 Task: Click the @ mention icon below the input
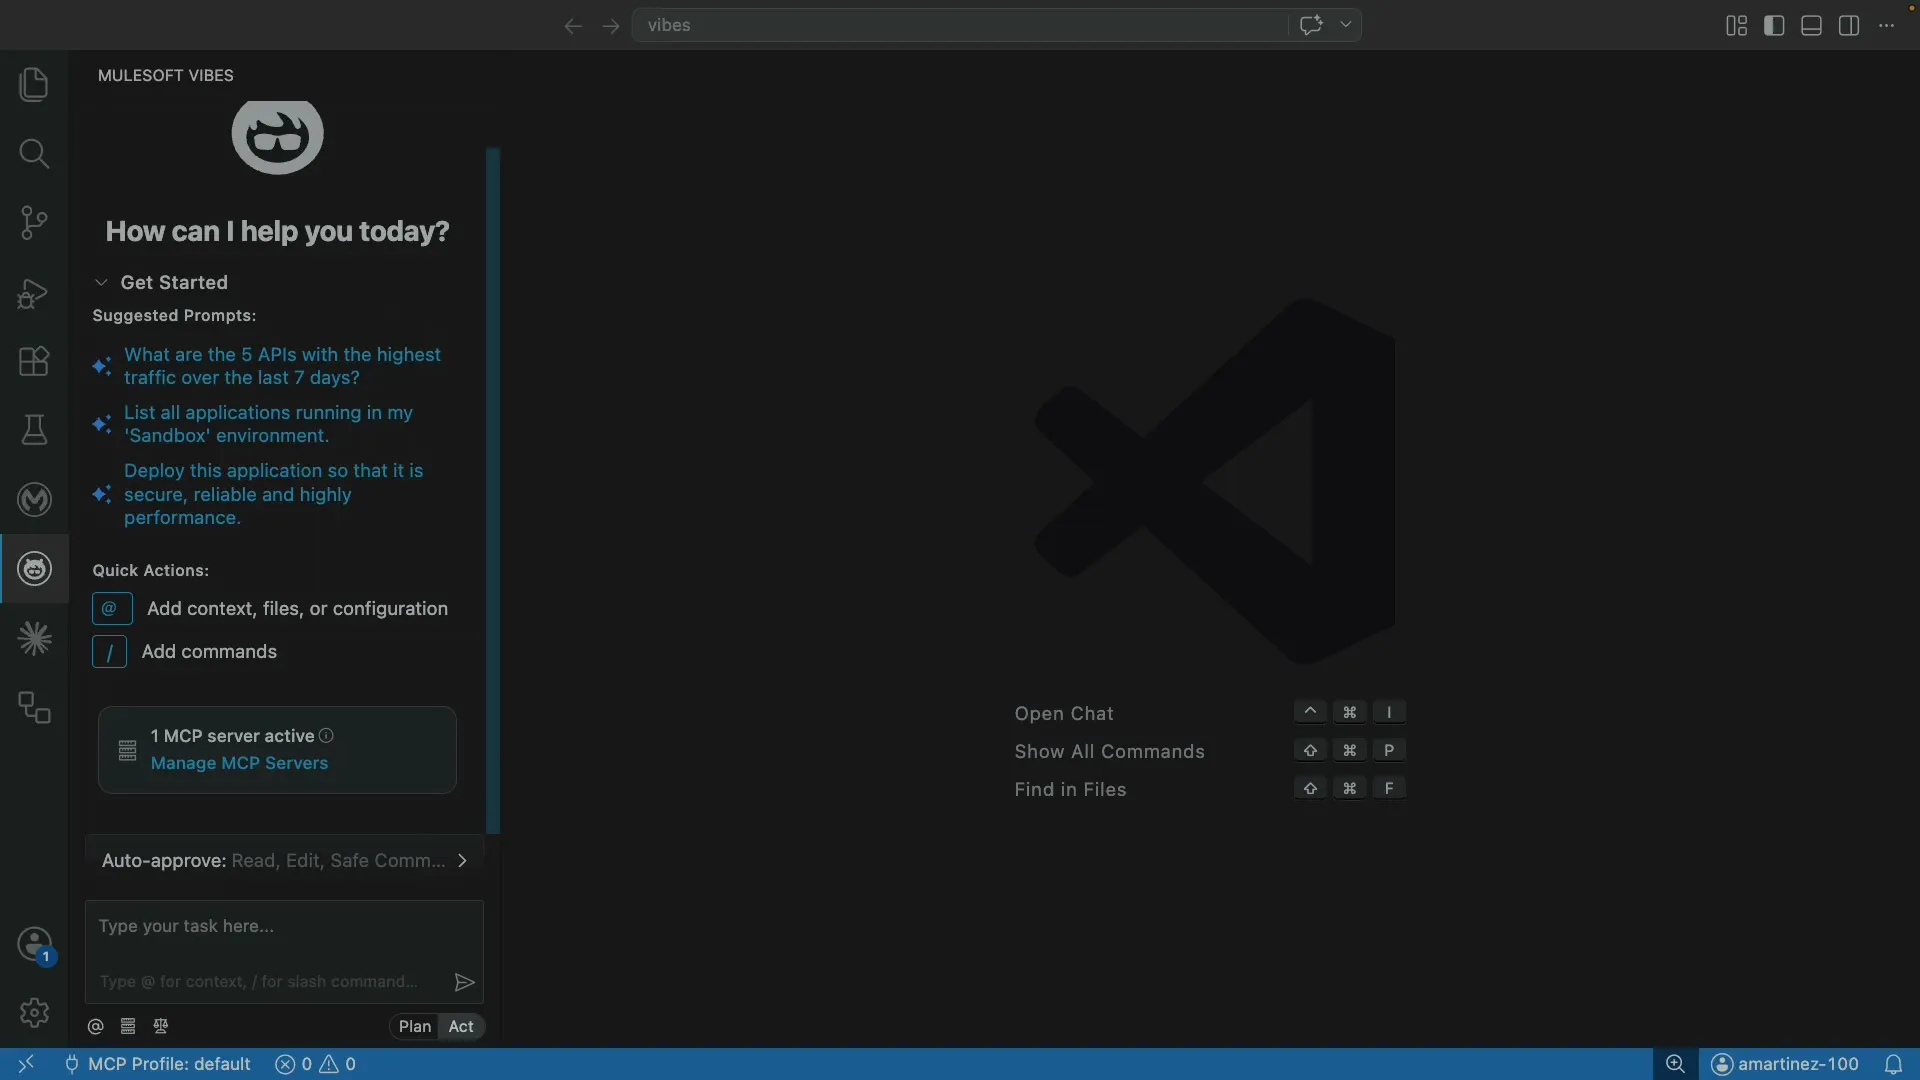[x=96, y=1027]
